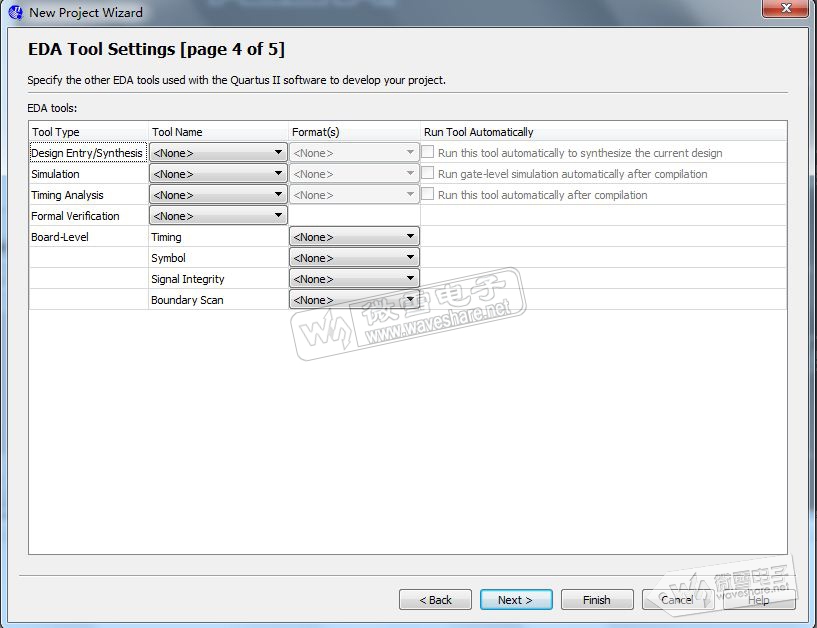This screenshot has width=817, height=628.
Task: Open Simulation tool name dropdown
Action: click(218, 174)
